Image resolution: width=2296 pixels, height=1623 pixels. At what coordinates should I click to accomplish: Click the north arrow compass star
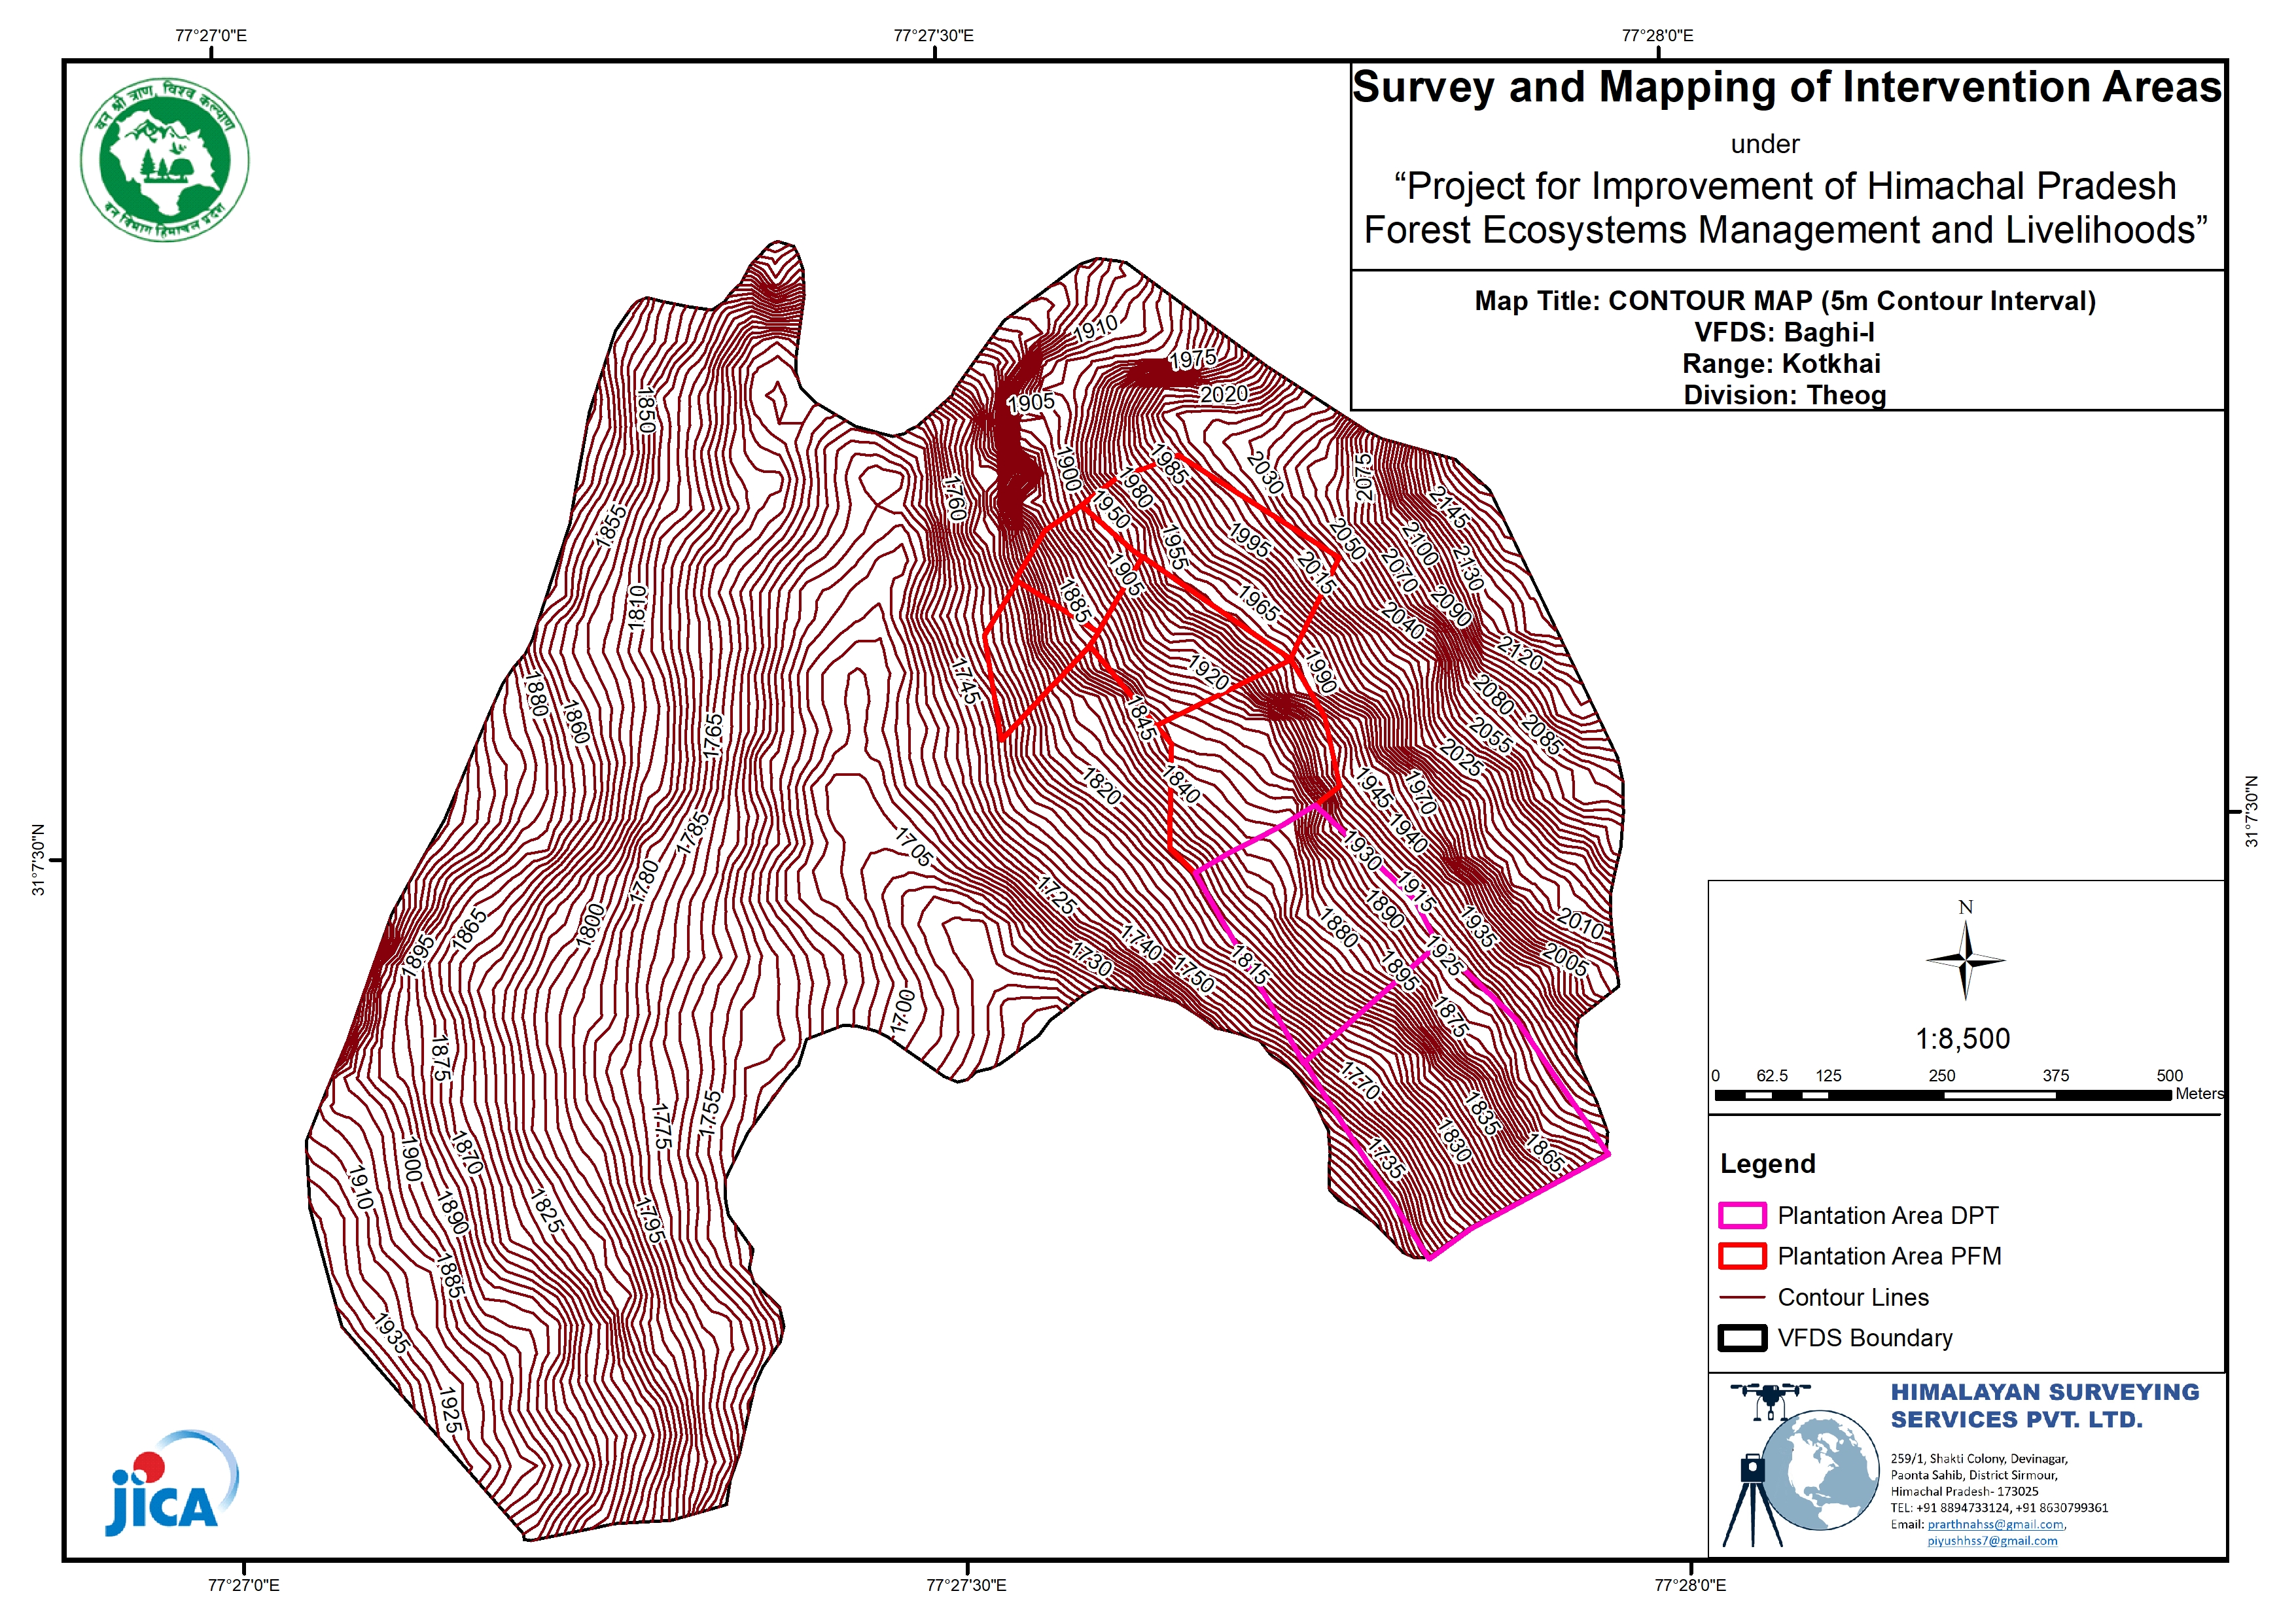click(1965, 960)
